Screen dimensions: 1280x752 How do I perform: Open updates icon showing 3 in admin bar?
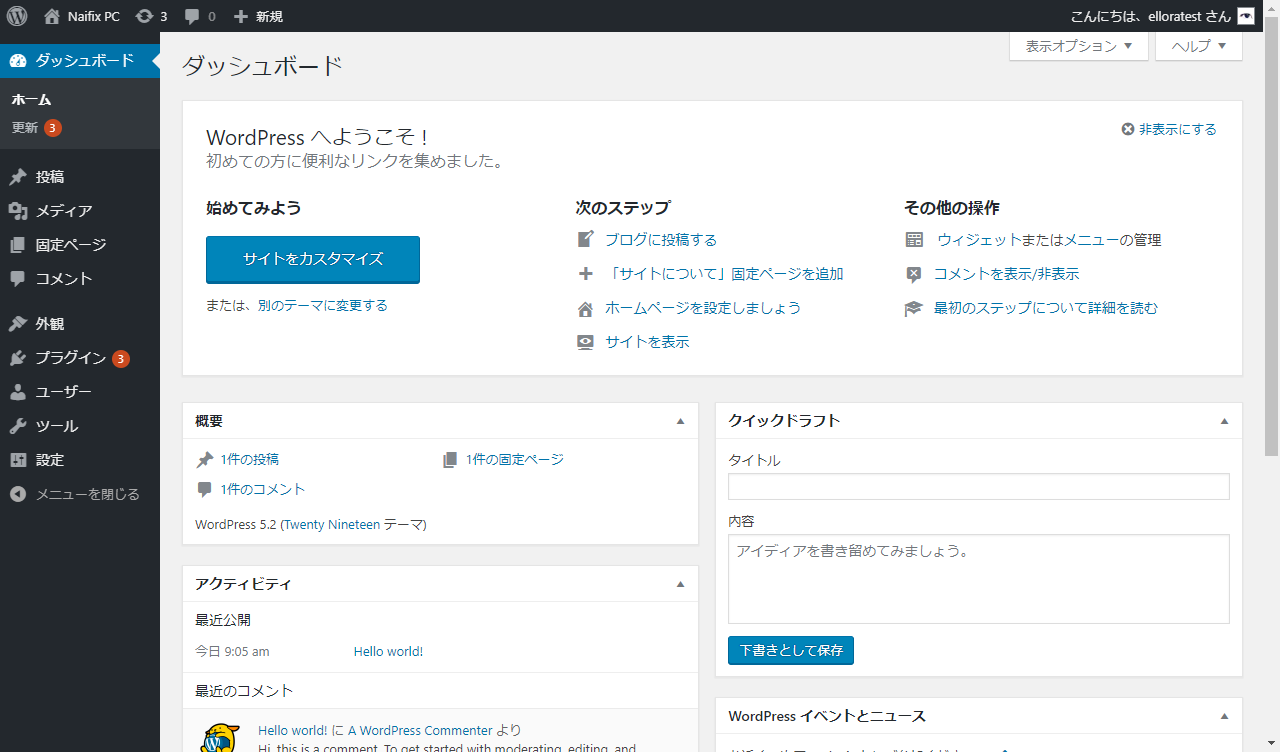tap(144, 16)
